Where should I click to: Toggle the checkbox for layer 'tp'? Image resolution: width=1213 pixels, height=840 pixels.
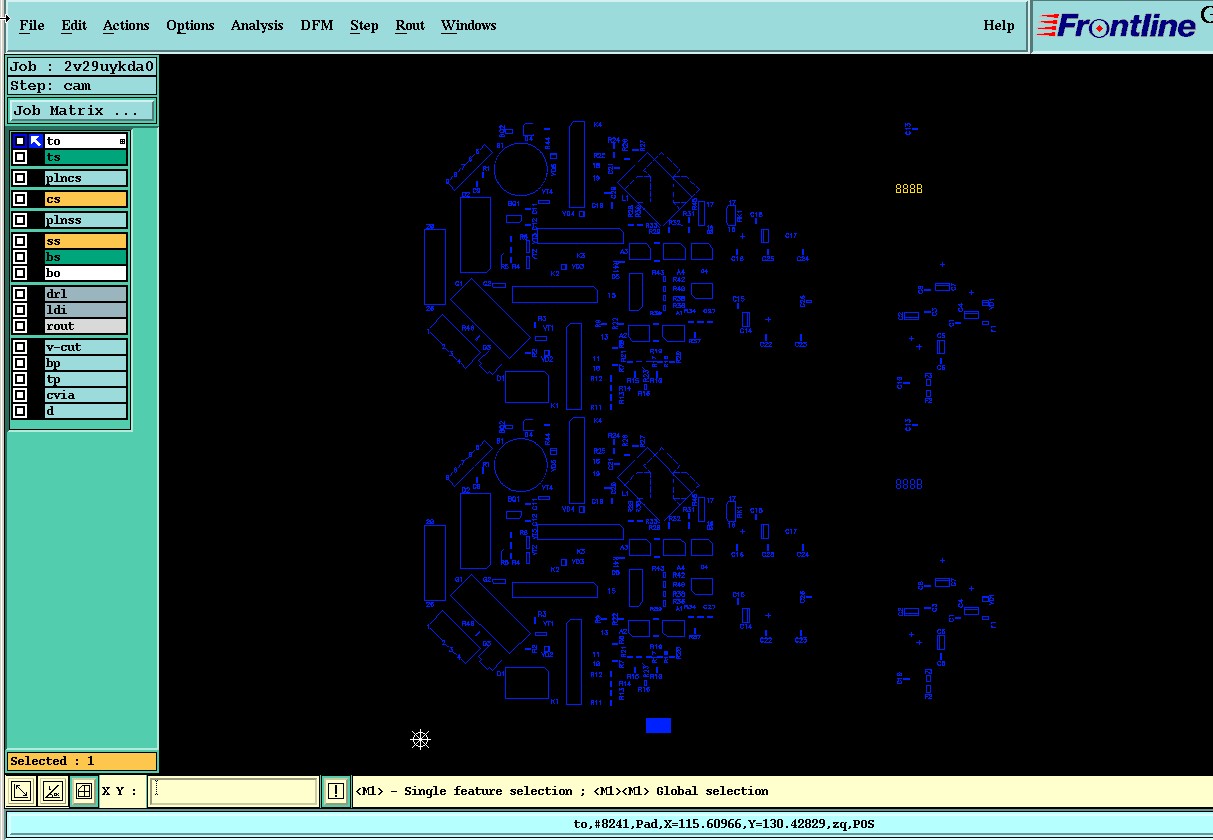tap(20, 379)
